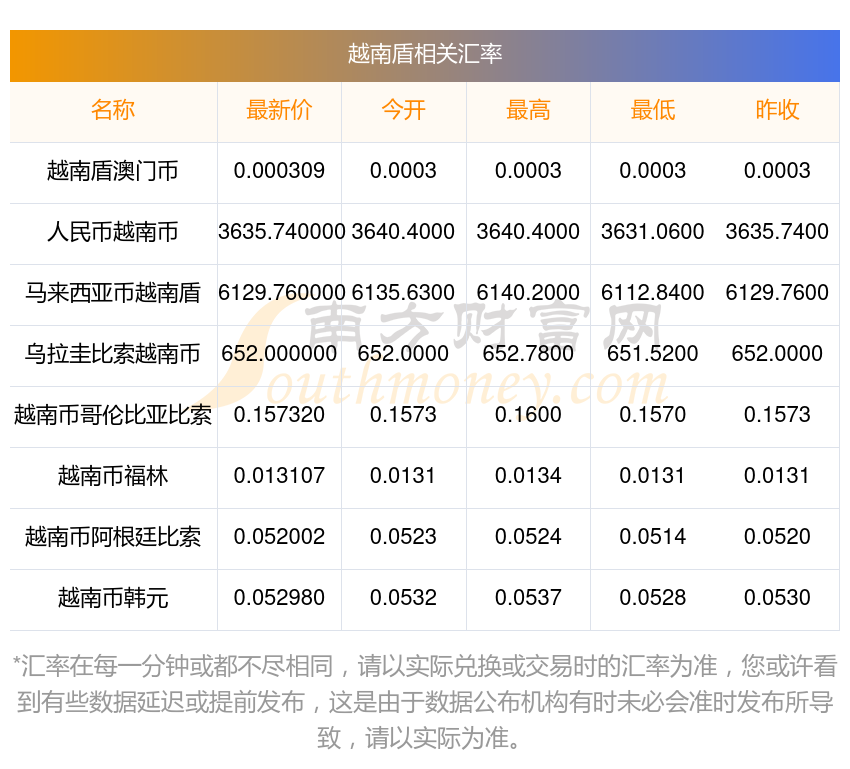
Task: Select the 名称 column header
Action: pyautogui.click(x=113, y=110)
